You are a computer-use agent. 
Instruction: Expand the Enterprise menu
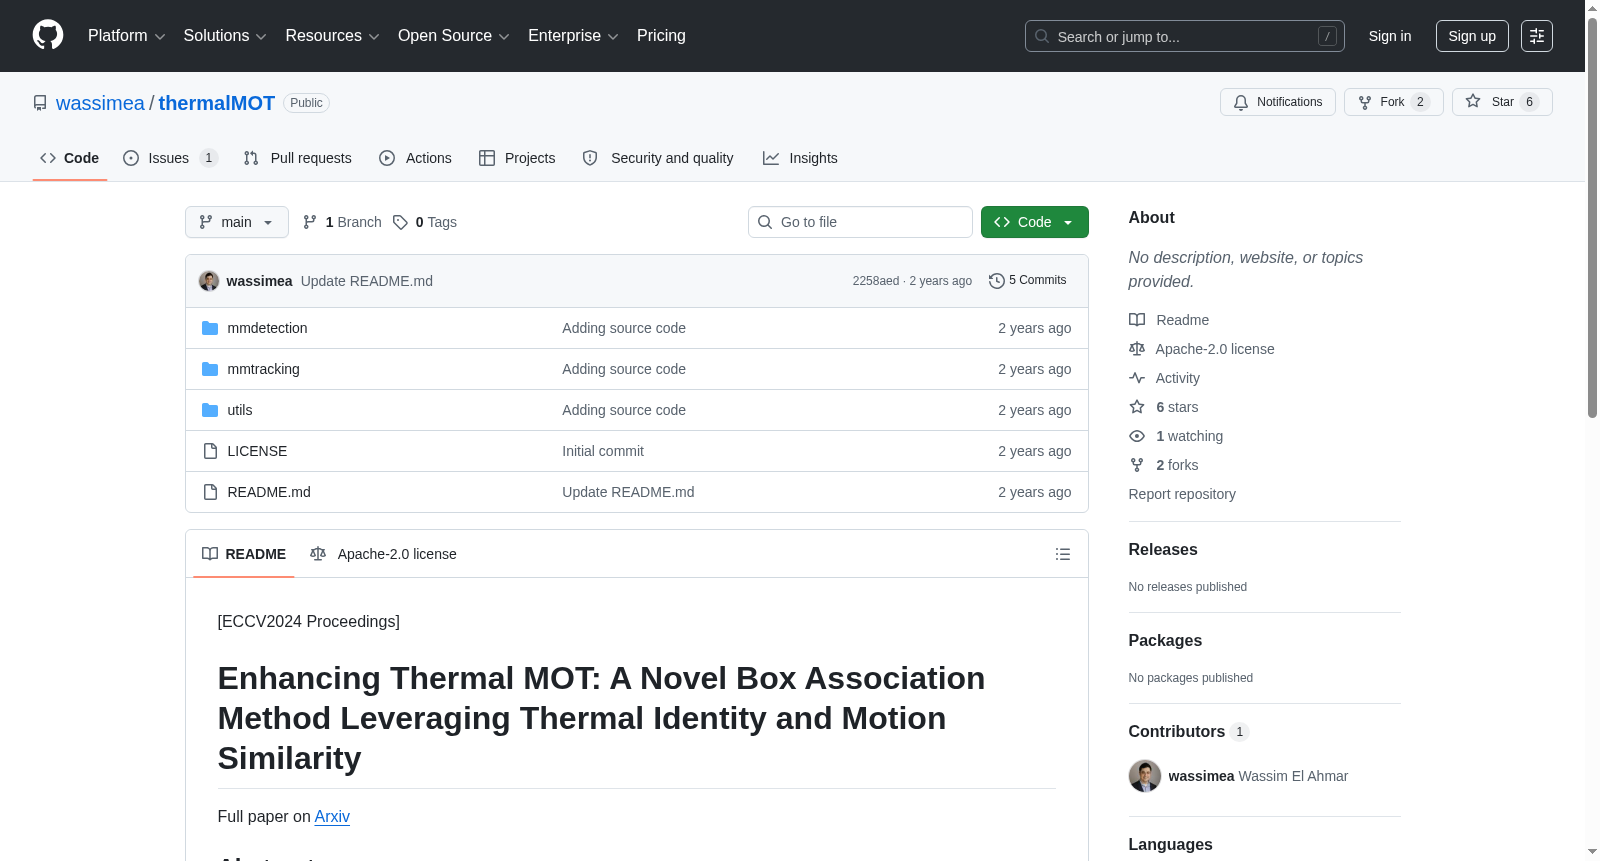(x=573, y=36)
